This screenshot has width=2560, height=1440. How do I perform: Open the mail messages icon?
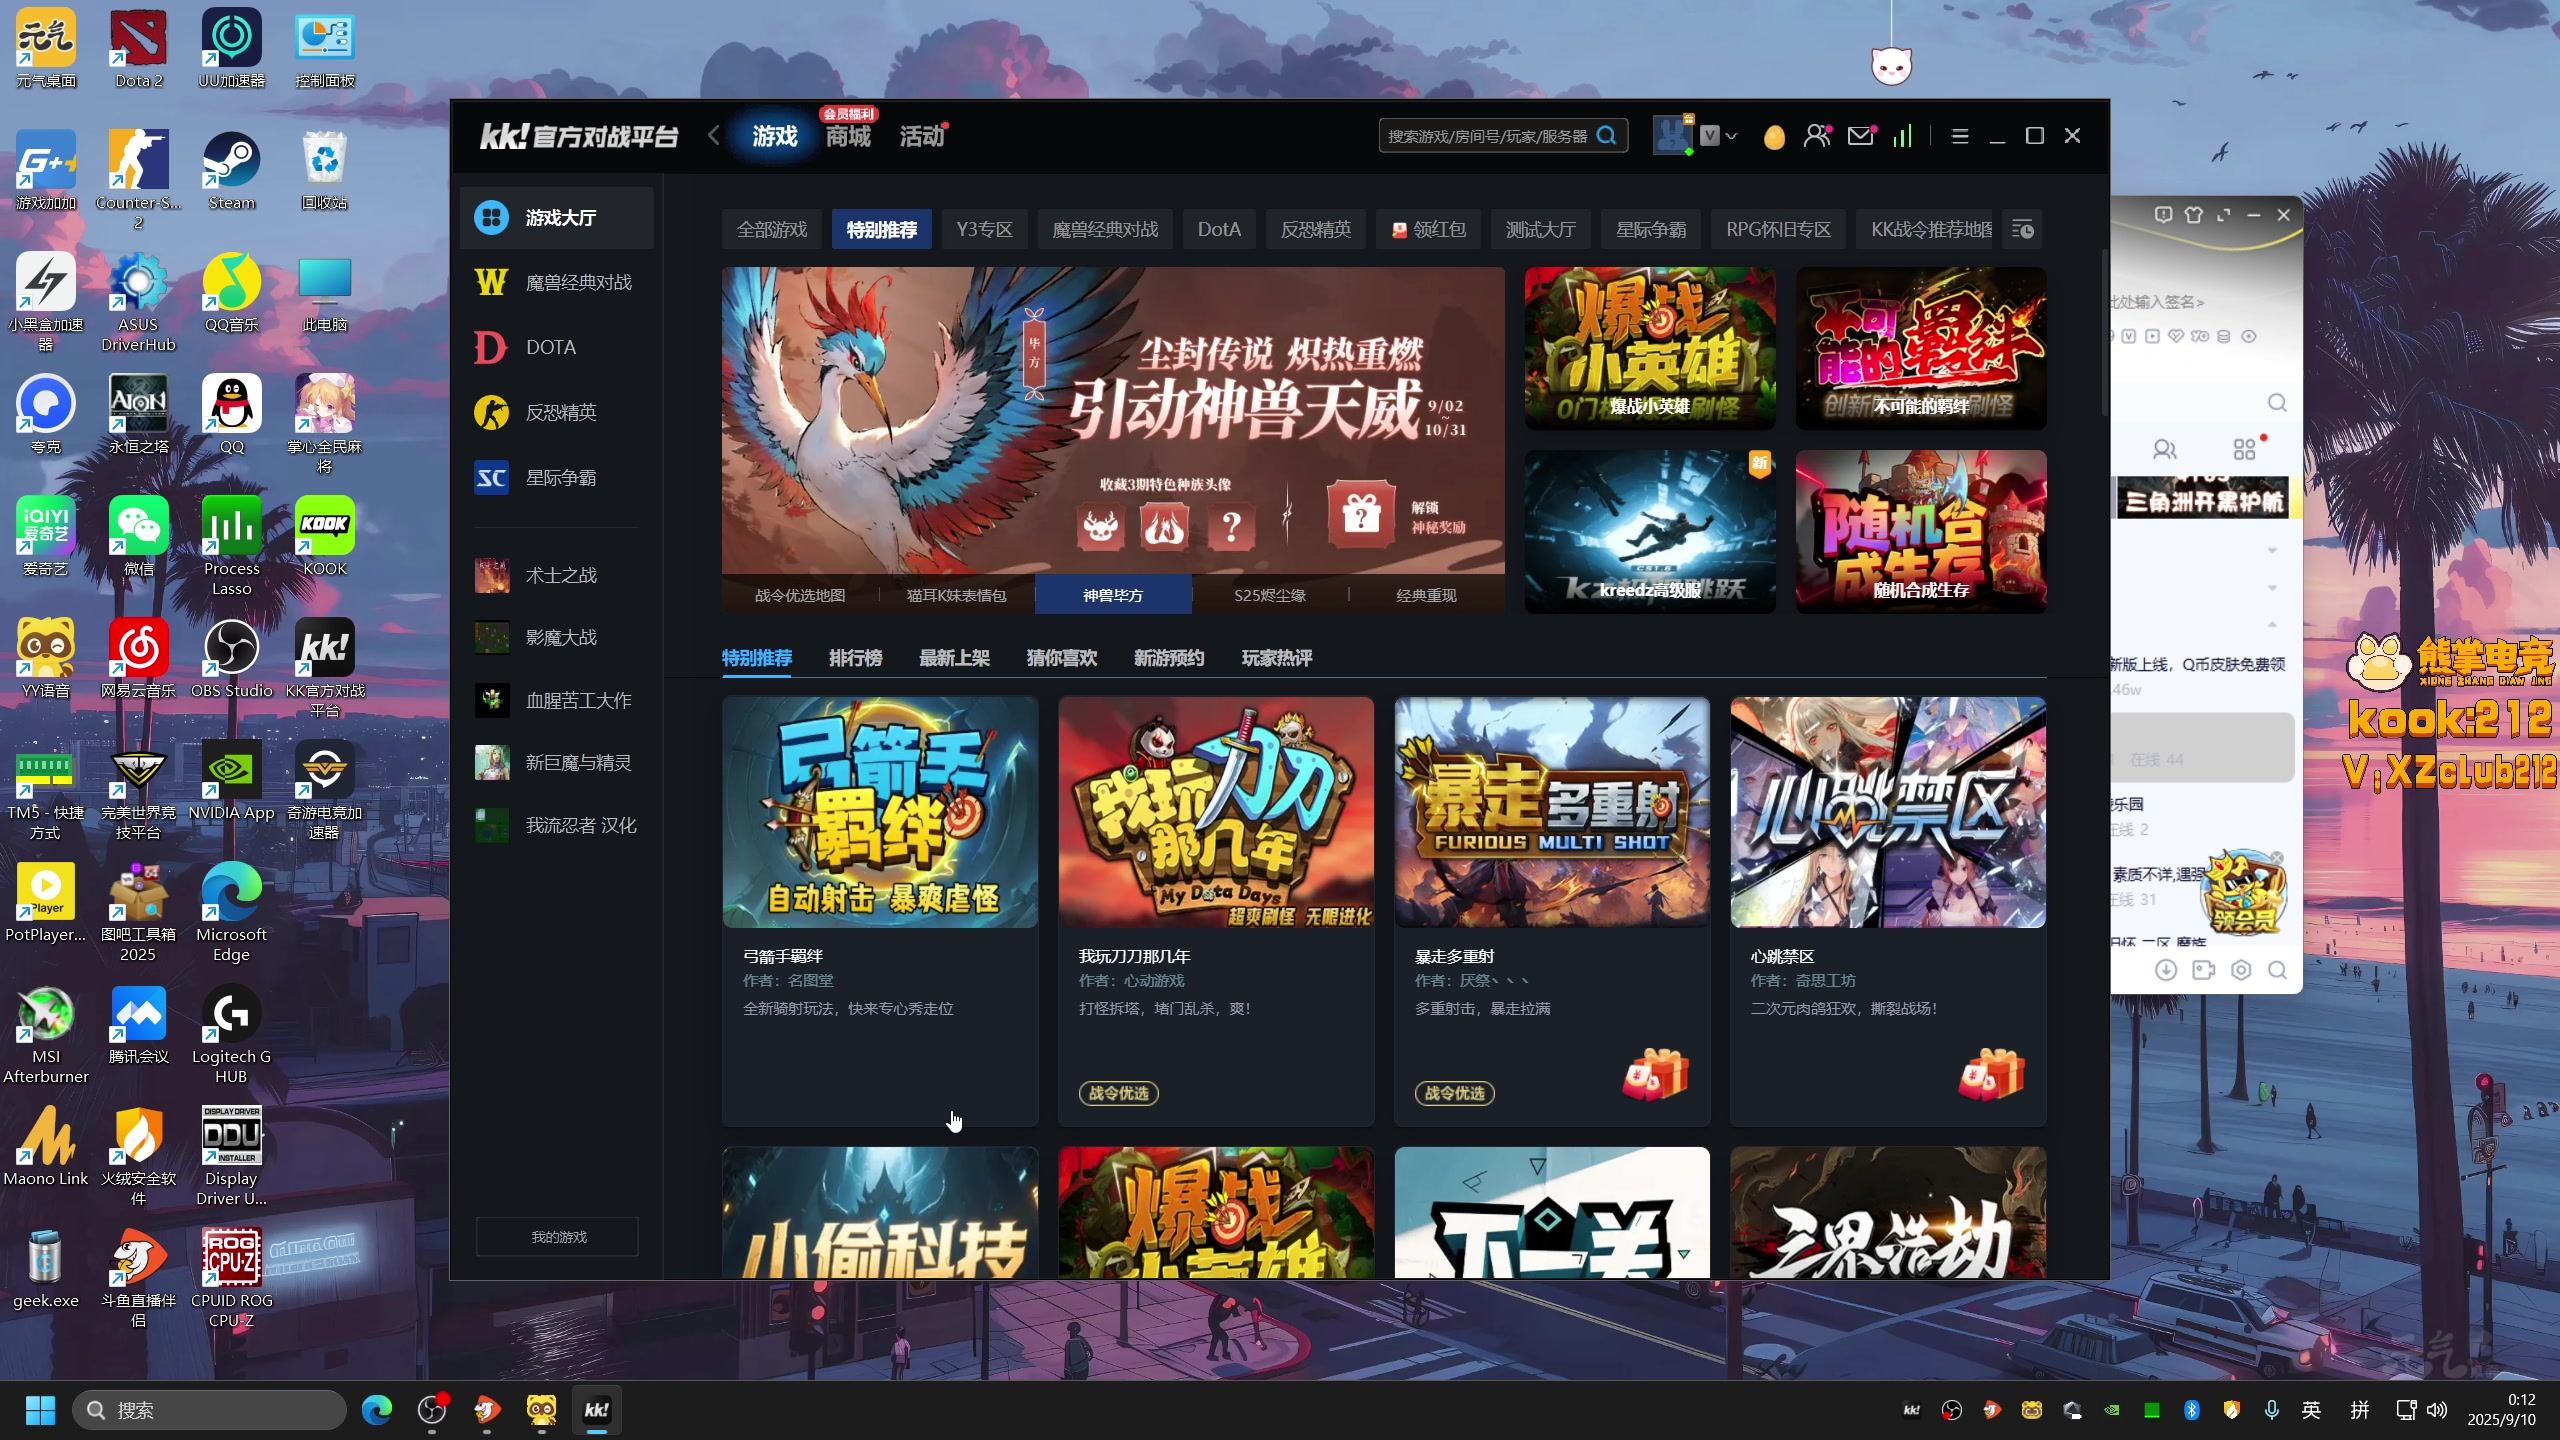click(x=1861, y=135)
